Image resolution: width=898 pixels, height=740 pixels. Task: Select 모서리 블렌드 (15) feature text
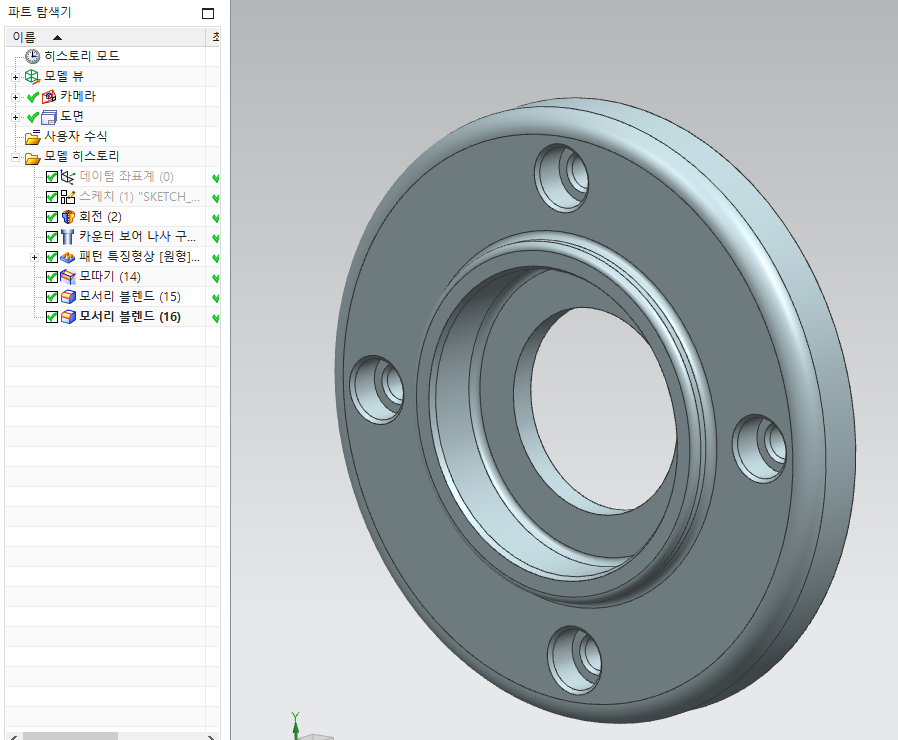click(130, 297)
